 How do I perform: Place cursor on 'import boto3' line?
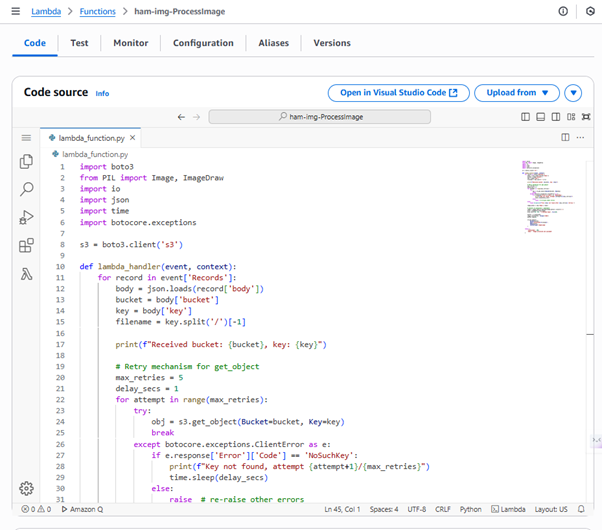click(x=106, y=167)
